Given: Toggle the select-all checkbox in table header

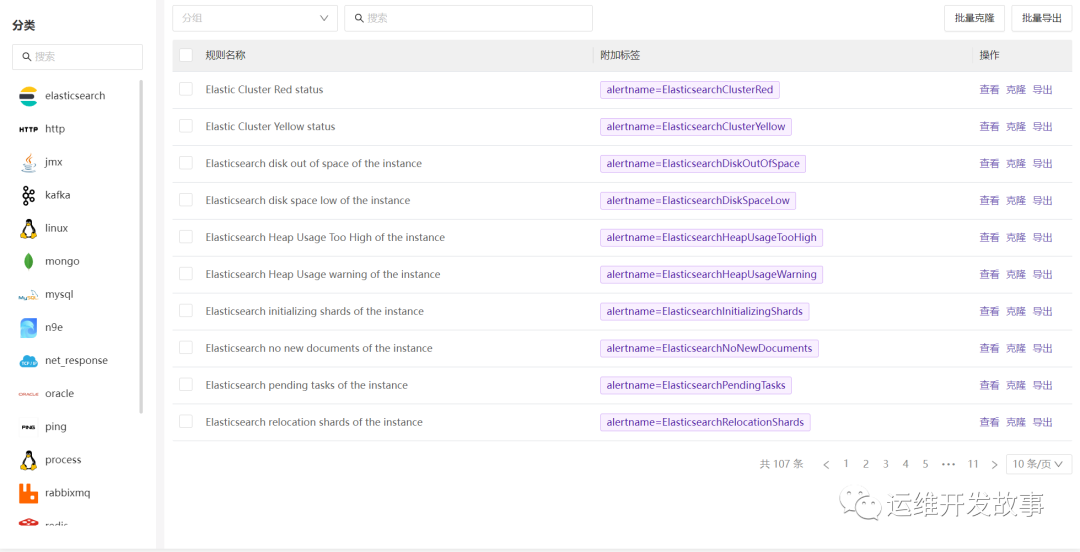Looking at the screenshot, I should tap(186, 55).
